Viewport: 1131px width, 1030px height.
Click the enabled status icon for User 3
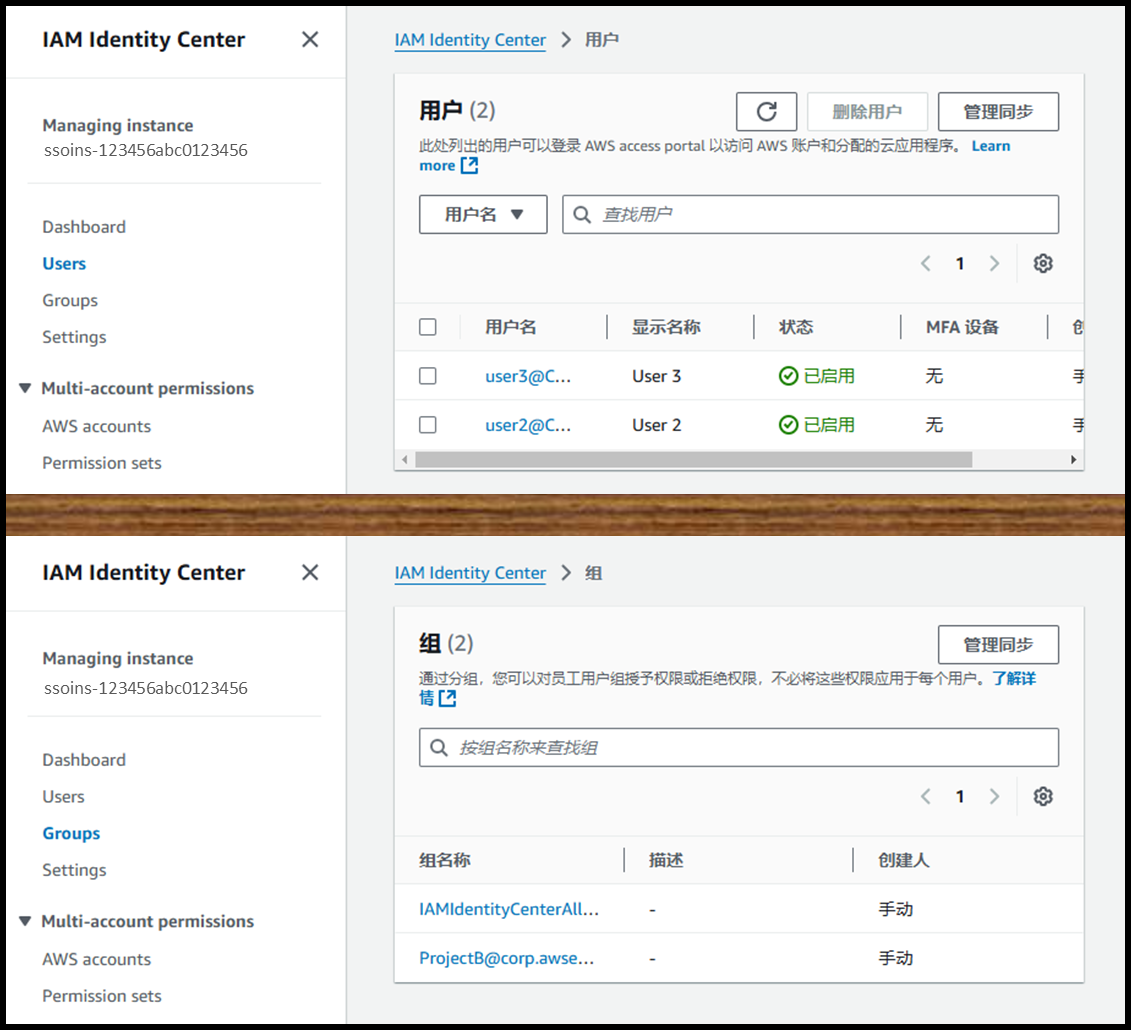click(788, 376)
